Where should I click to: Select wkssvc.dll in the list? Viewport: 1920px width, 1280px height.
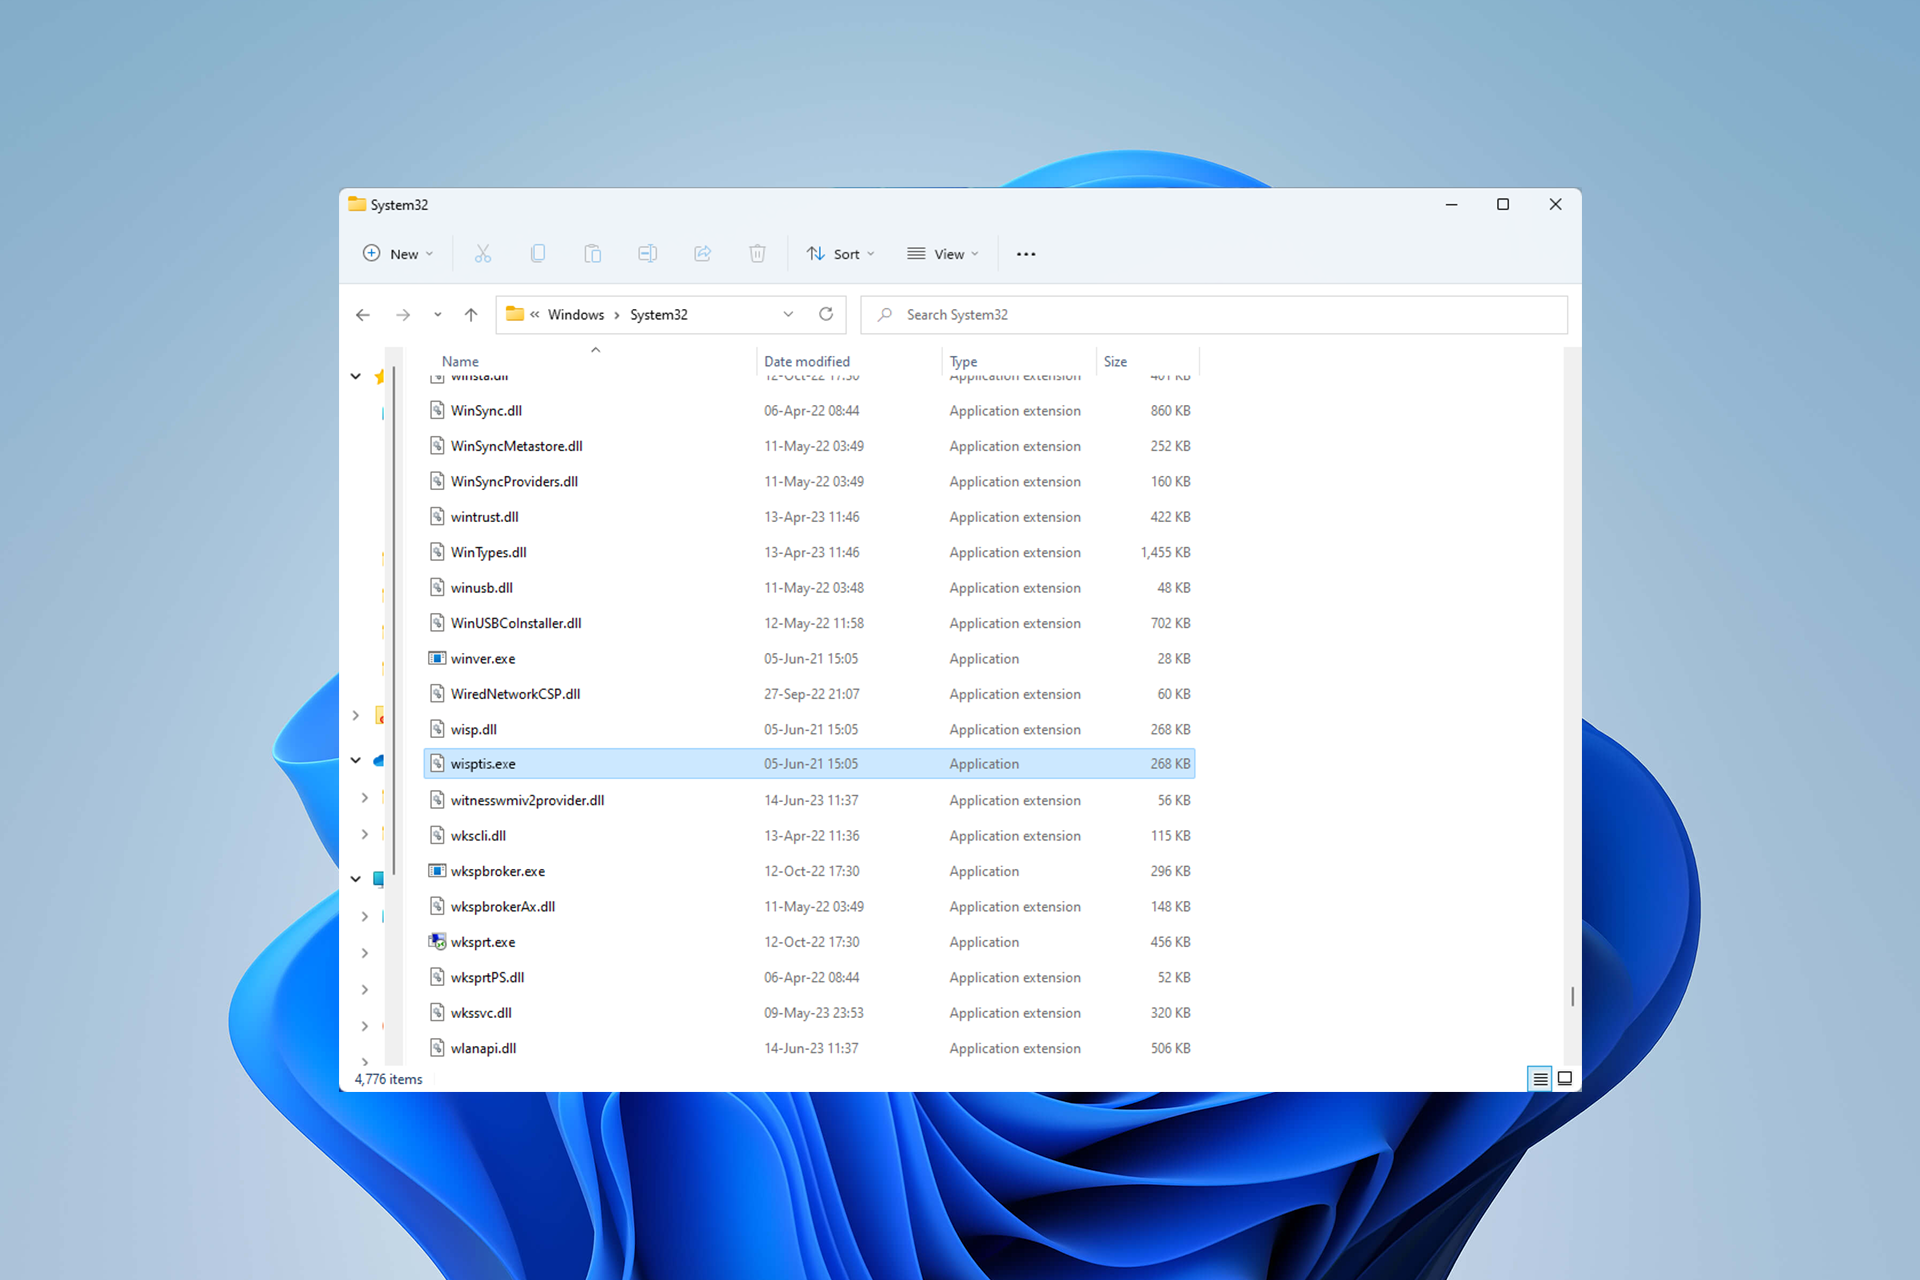(810, 1013)
